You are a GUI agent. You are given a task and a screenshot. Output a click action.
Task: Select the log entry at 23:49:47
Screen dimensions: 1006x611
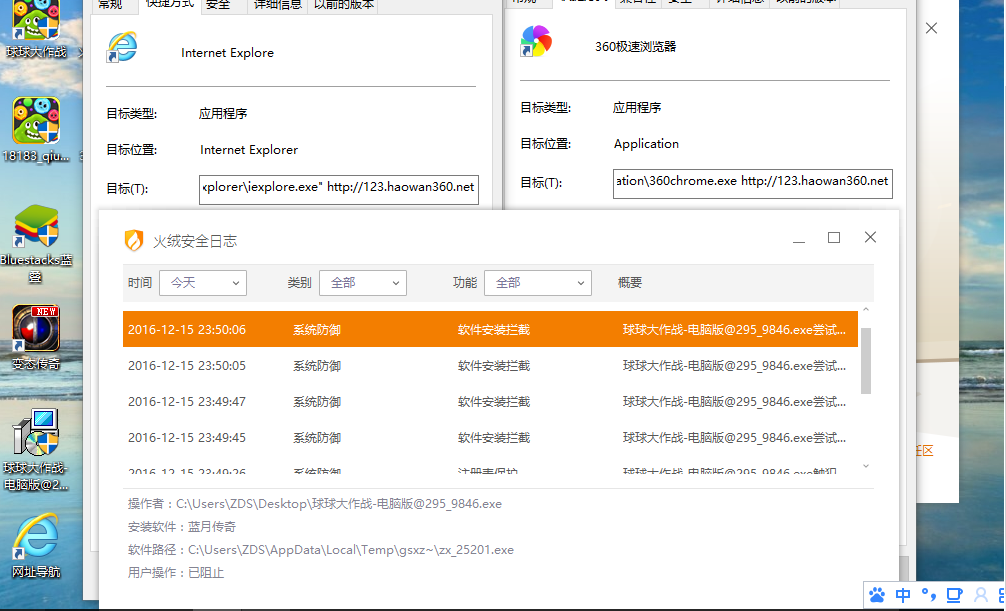pos(490,402)
